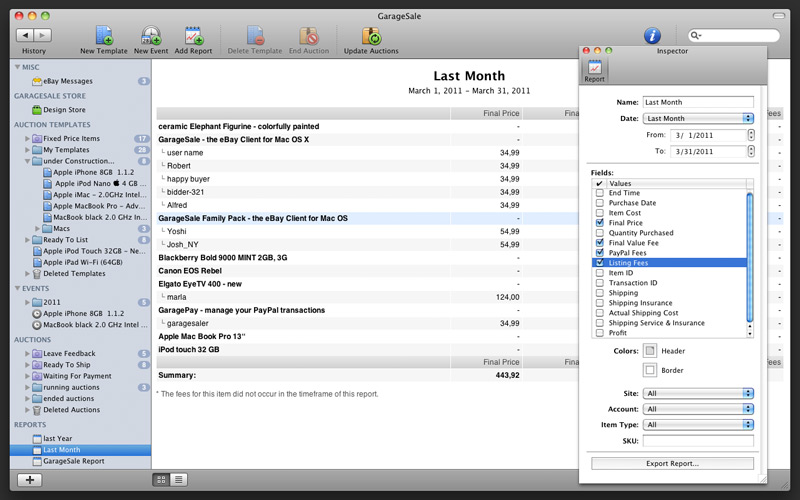Image resolution: width=800 pixels, height=500 pixels.
Task: Enable the Profit field checkbox
Action: pos(599,333)
